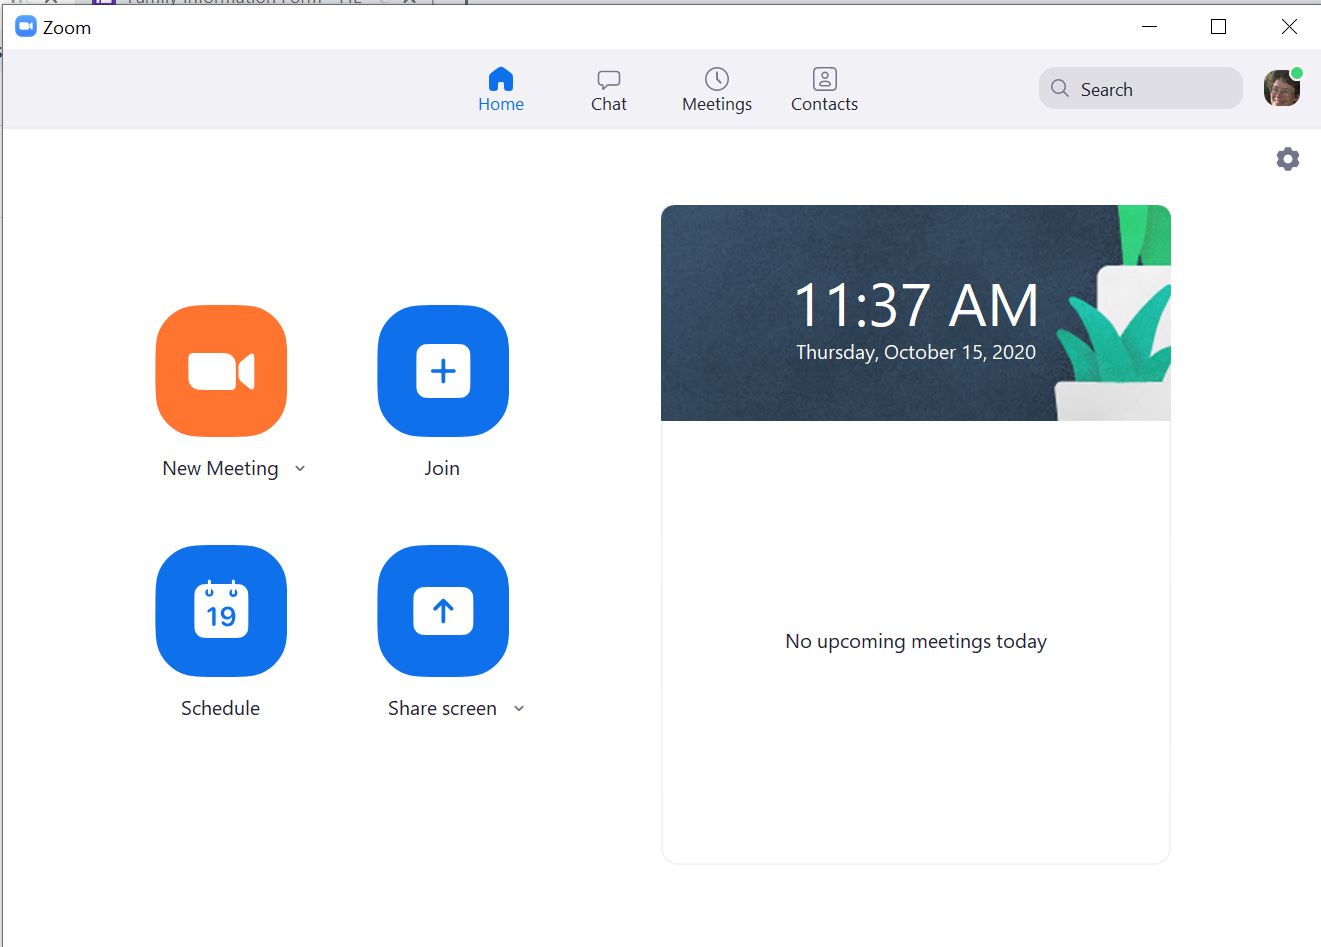1321x947 pixels.
Task: Open the Meetings clock icon
Action: 716,79
